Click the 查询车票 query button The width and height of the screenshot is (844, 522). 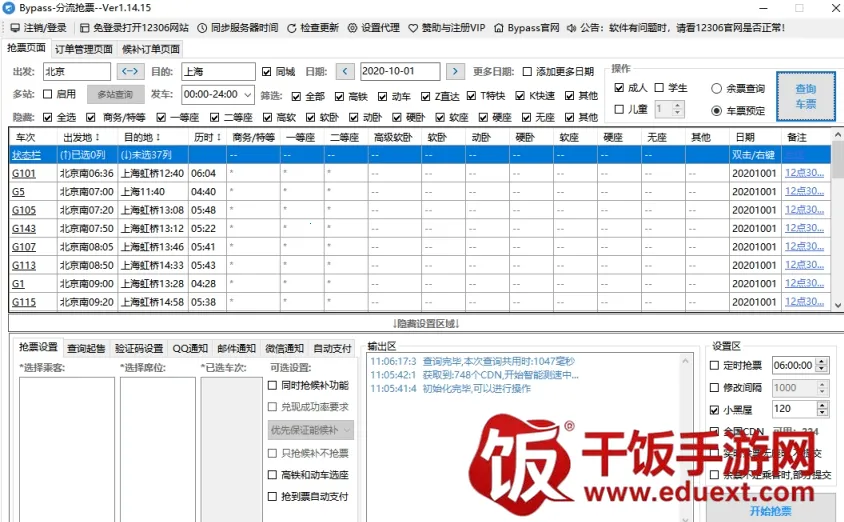tap(805, 97)
